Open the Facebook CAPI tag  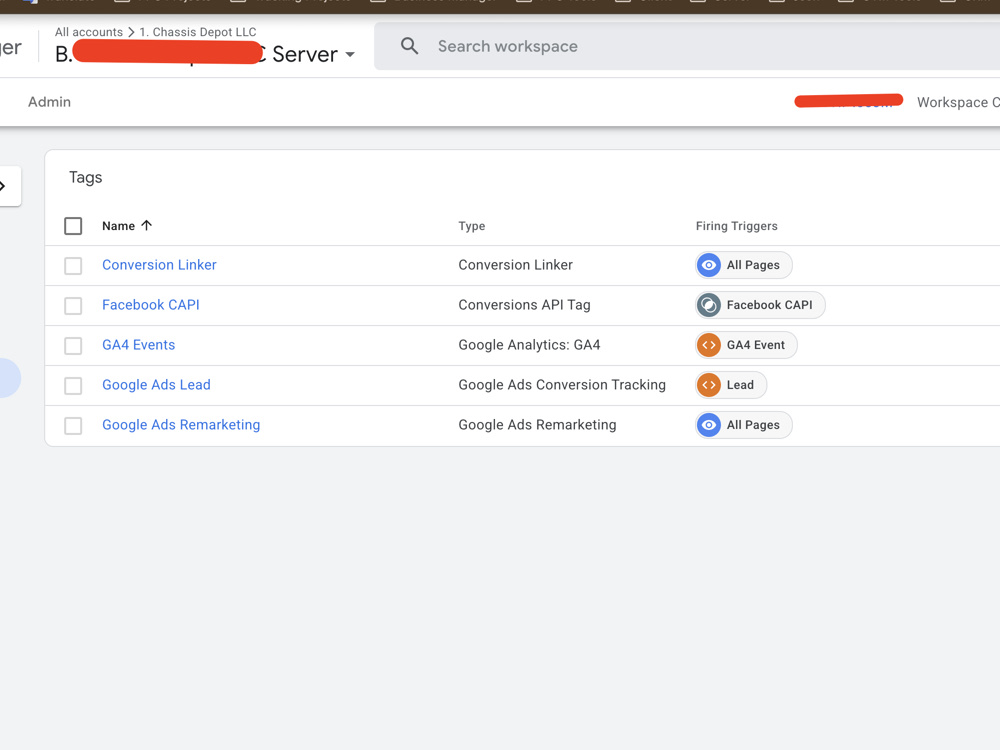(x=151, y=305)
